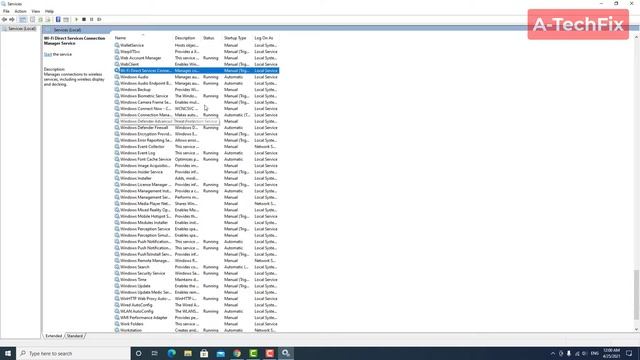Click the Stop Service square icon
This screenshot has width=640, height=360.
84,20
